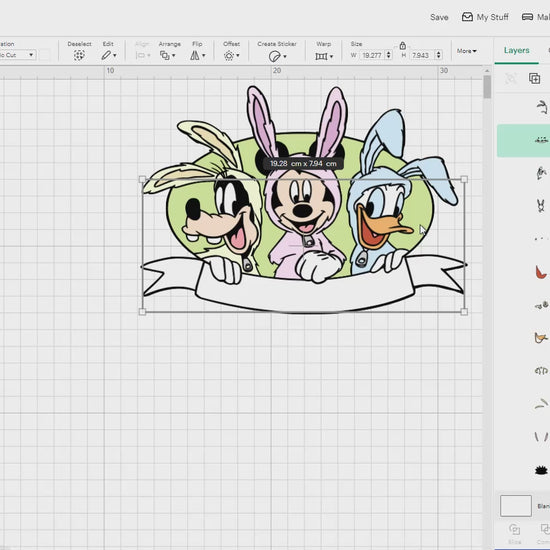The width and height of the screenshot is (550, 550).
Task: Select the bunny ears outline layer
Action: (541, 206)
